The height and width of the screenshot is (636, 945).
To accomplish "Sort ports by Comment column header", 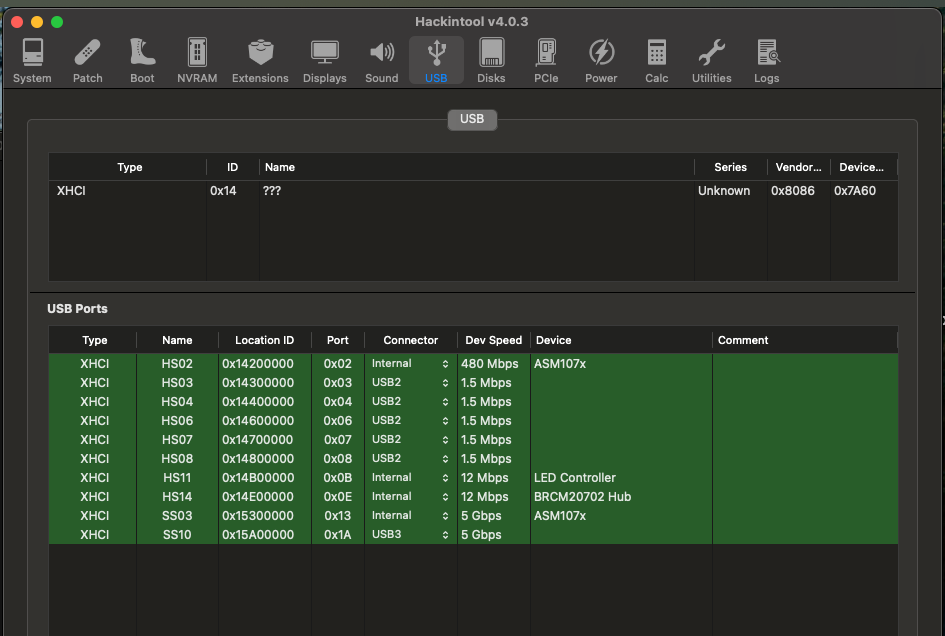I will (805, 340).
